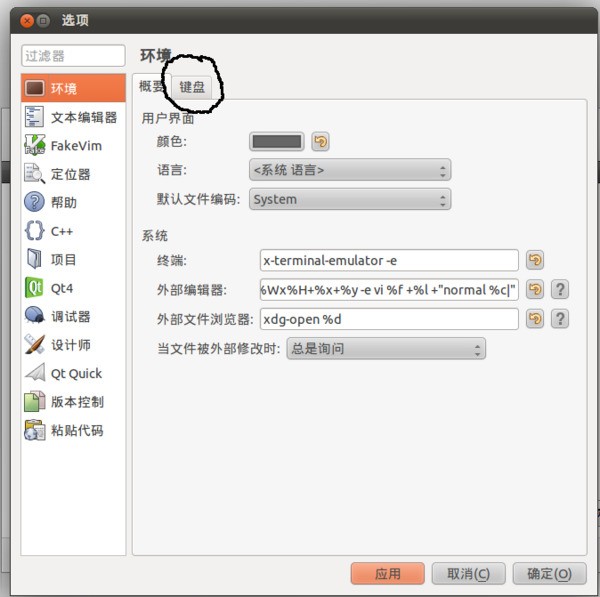
Task: Switch to the 概要 tab
Action: pos(152,86)
